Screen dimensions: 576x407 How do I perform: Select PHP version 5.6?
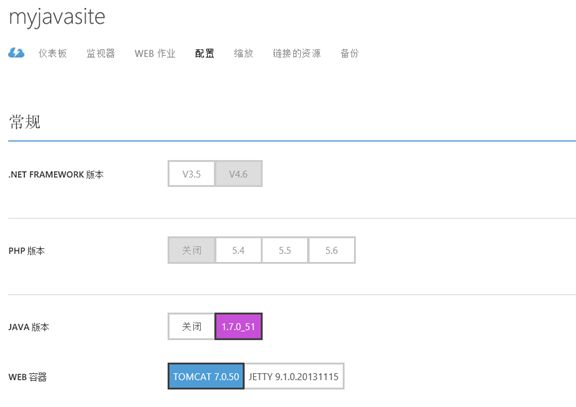click(332, 250)
